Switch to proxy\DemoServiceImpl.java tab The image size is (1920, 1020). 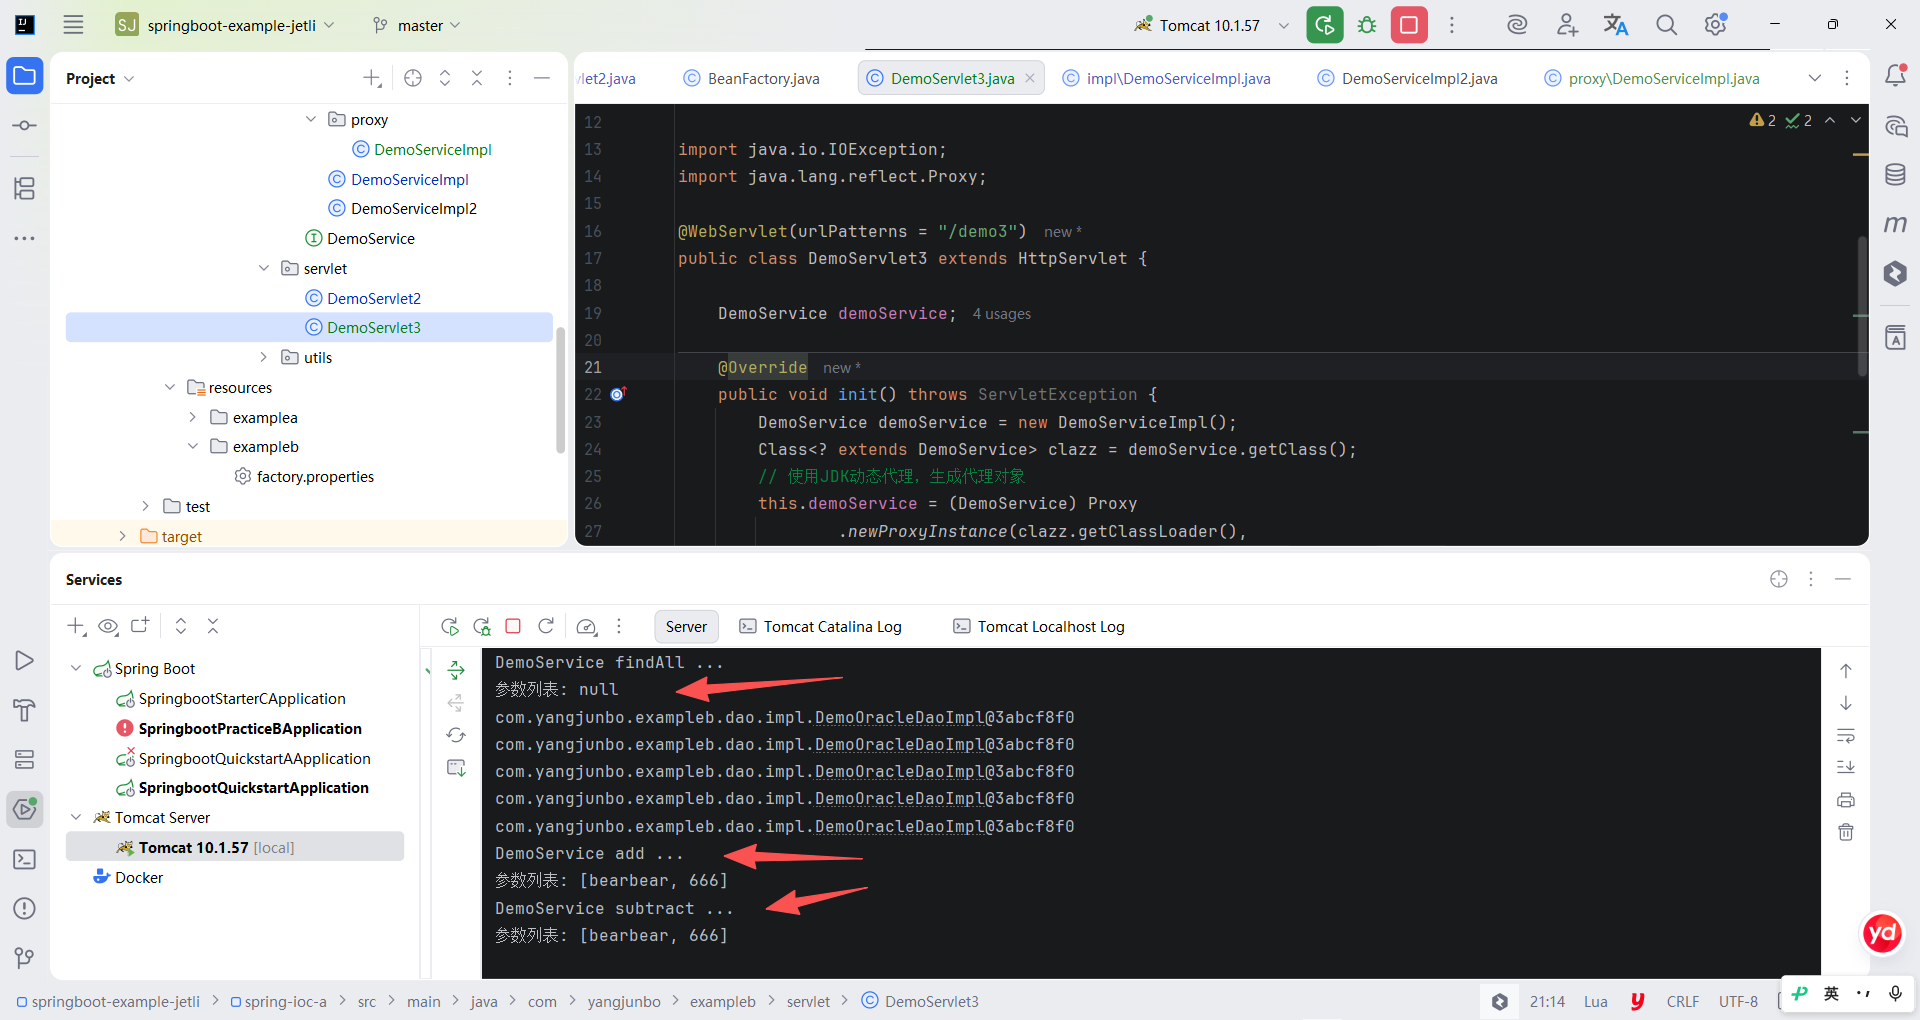click(1652, 78)
